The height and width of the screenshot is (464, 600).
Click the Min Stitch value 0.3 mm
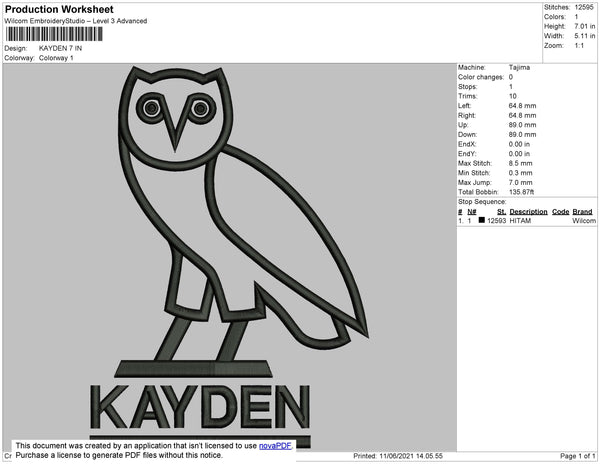click(x=520, y=173)
